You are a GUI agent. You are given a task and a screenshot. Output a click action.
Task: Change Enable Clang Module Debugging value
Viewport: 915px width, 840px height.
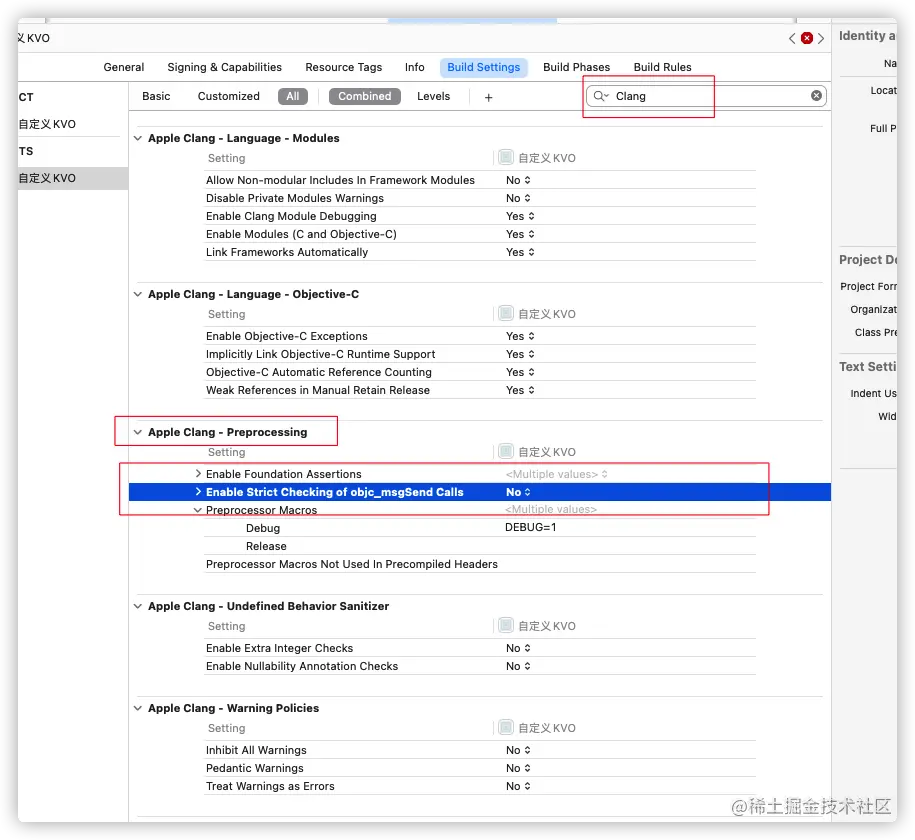[x=520, y=216]
